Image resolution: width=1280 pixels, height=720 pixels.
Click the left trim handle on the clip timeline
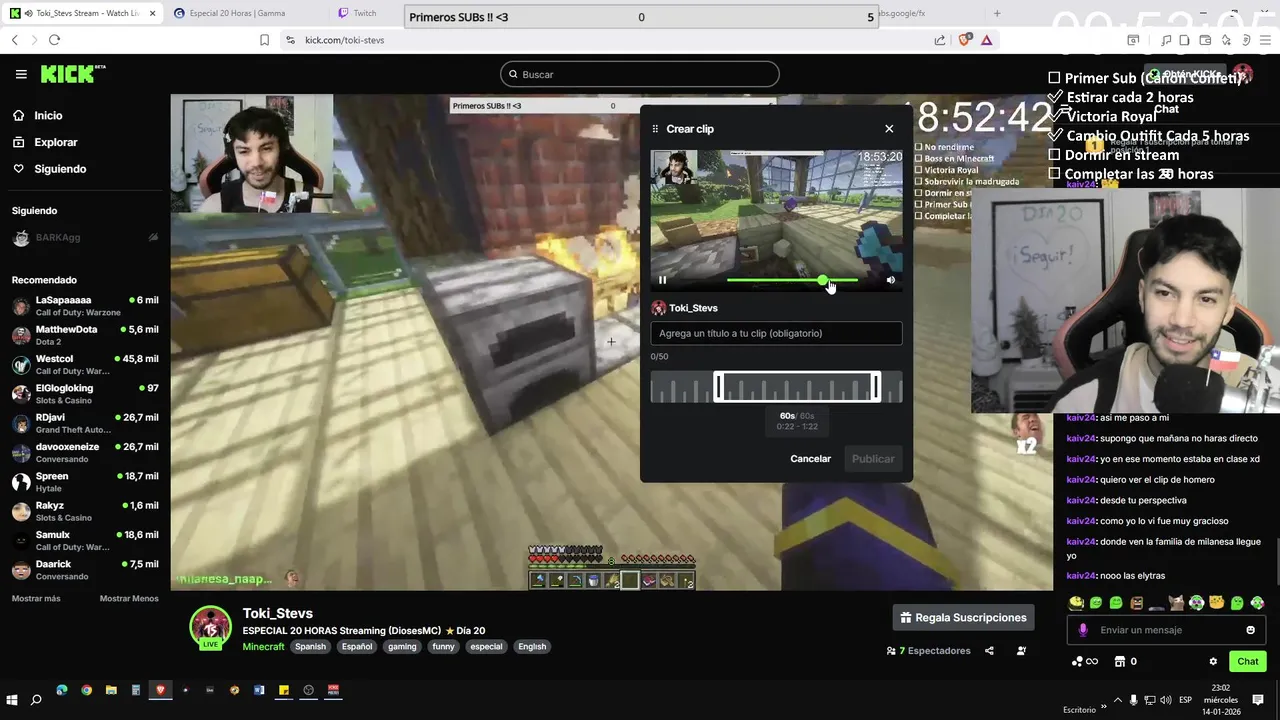point(717,387)
